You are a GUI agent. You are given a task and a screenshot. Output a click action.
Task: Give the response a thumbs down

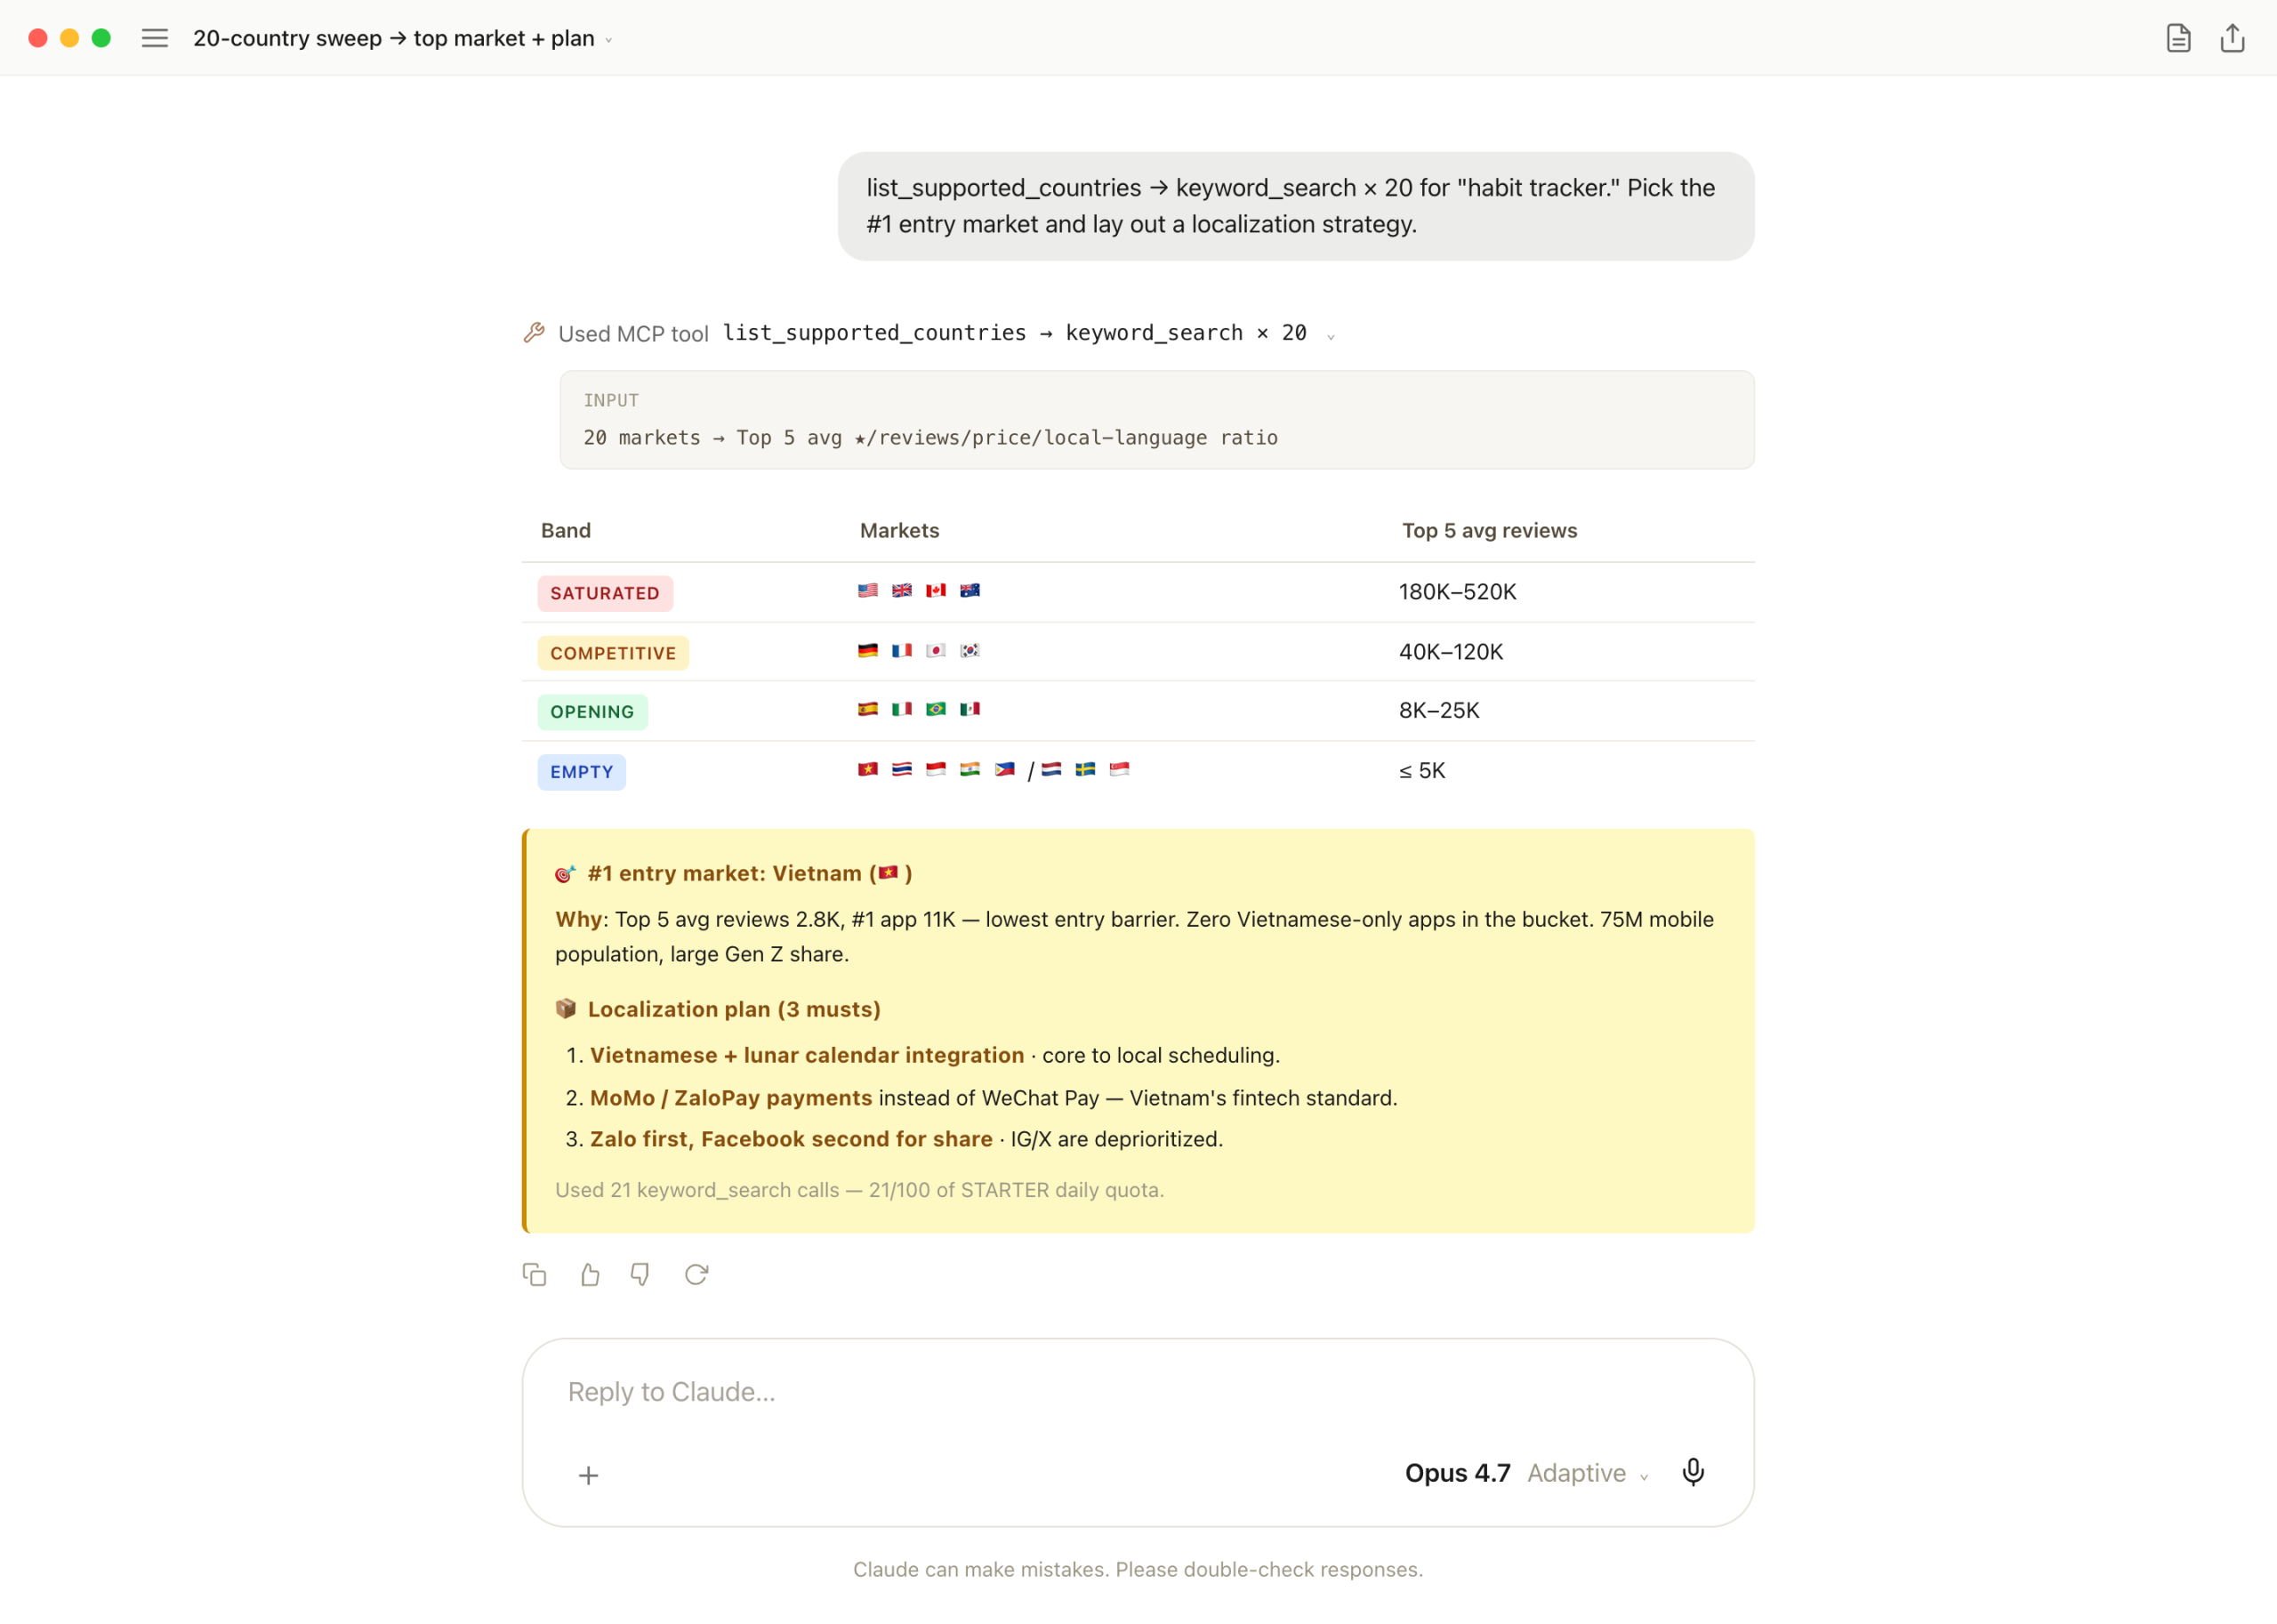640,1274
